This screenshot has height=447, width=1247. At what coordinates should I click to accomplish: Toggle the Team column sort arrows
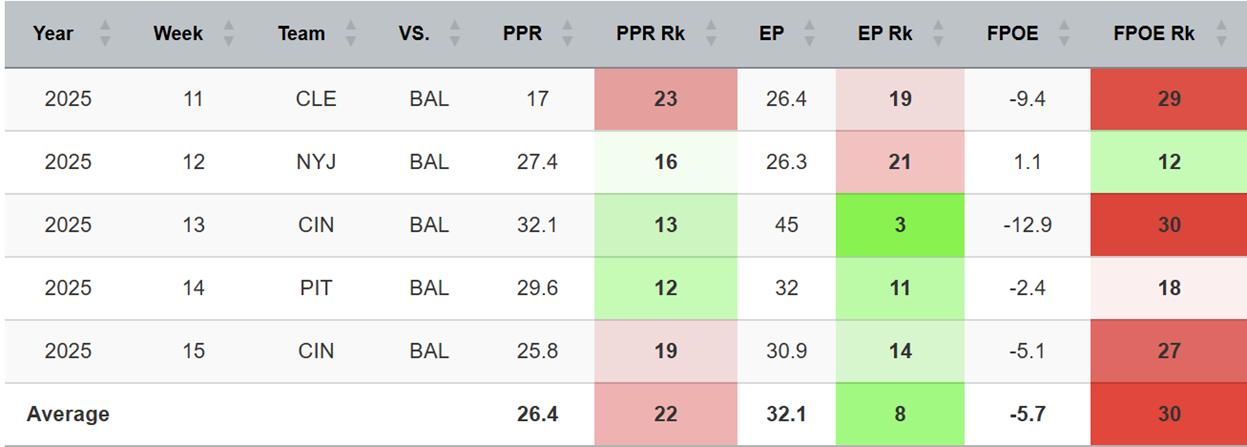point(351,34)
